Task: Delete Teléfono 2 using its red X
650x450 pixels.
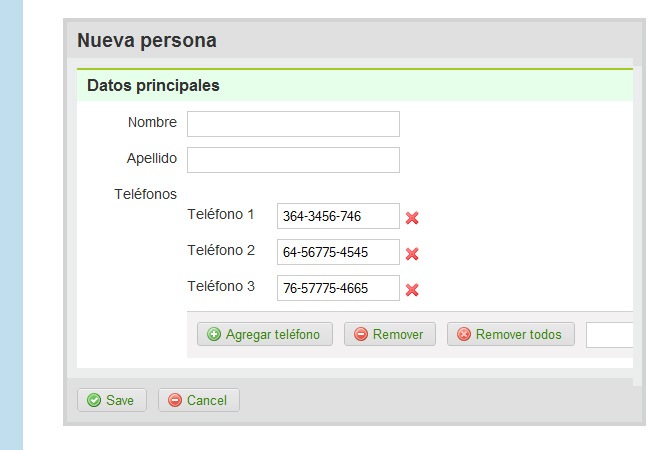Action: [411, 253]
